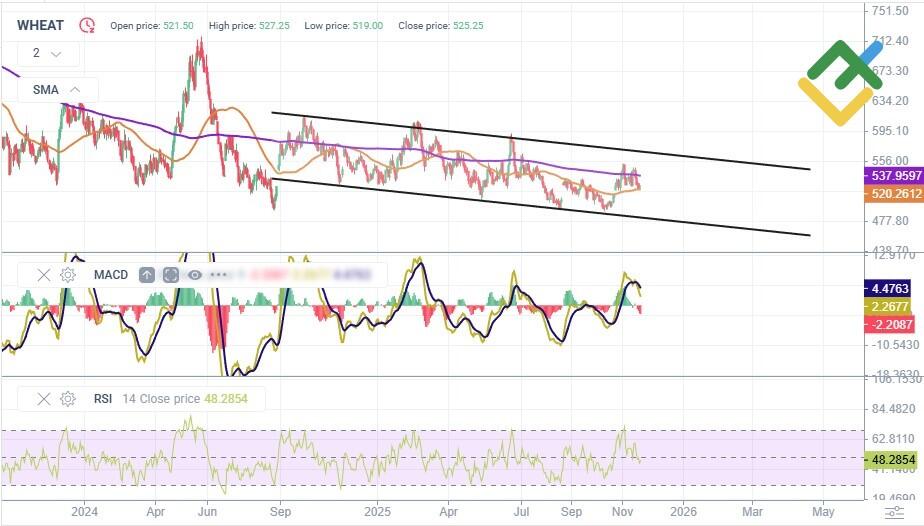Open RSI settings via the gear icon
Image resolution: width=924 pixels, height=526 pixels.
click(68, 399)
